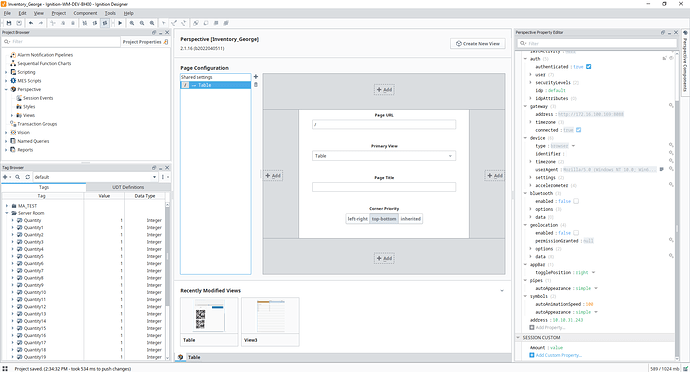
Task: Collapse the Server Room tag folder
Action: (7, 213)
